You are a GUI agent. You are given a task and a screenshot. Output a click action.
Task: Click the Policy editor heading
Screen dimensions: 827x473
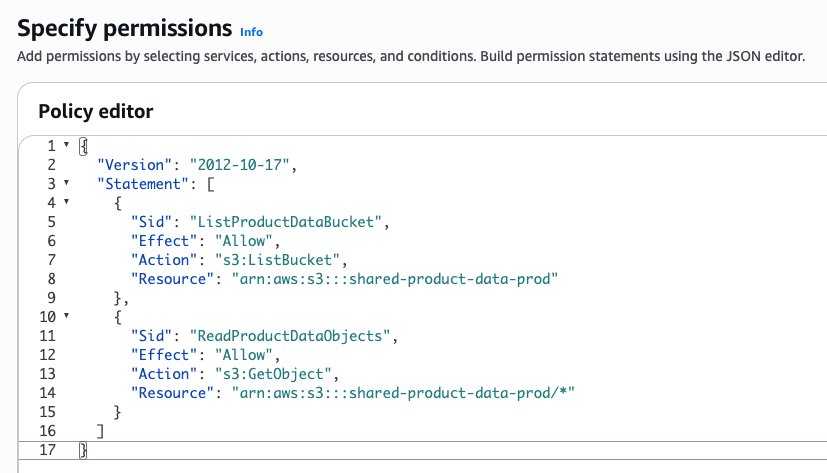[x=95, y=111]
